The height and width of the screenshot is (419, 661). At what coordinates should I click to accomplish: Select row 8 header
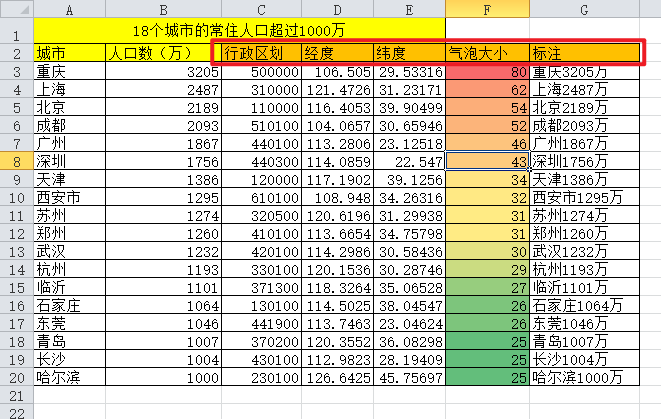[17, 161]
